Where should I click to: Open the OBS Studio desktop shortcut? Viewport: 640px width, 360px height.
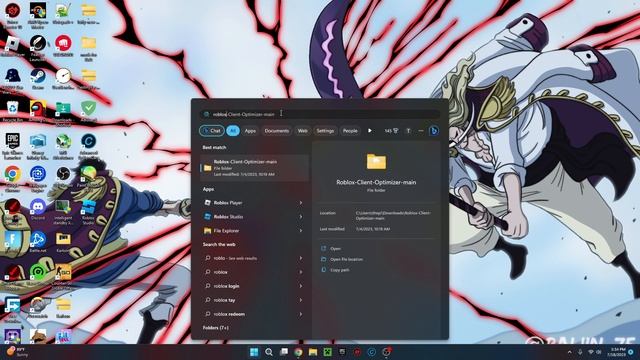coord(63,176)
